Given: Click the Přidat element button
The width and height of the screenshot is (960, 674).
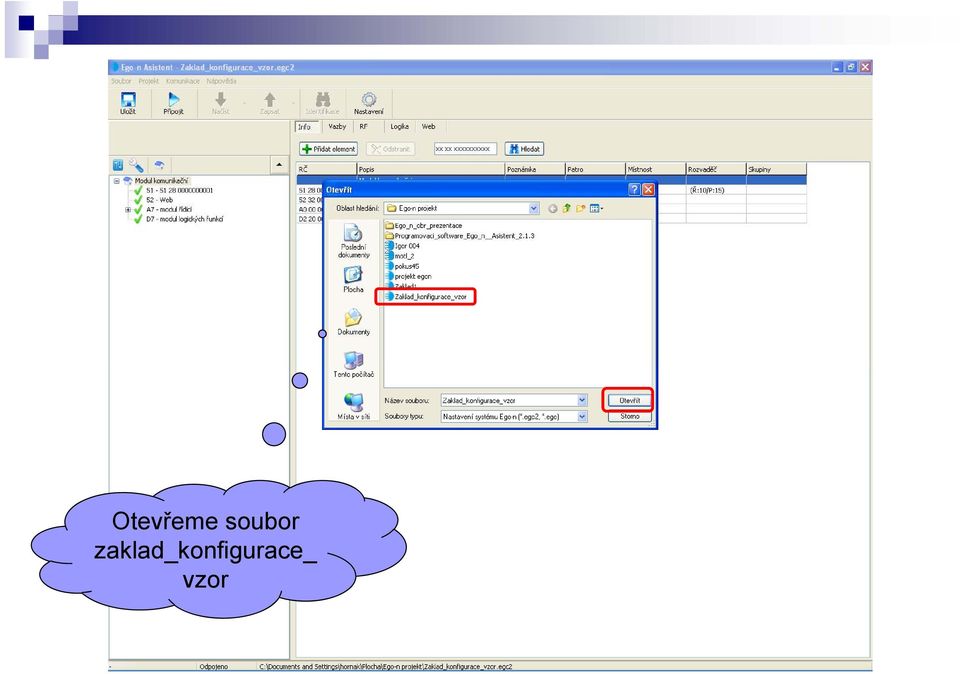Looking at the screenshot, I should click(328, 149).
